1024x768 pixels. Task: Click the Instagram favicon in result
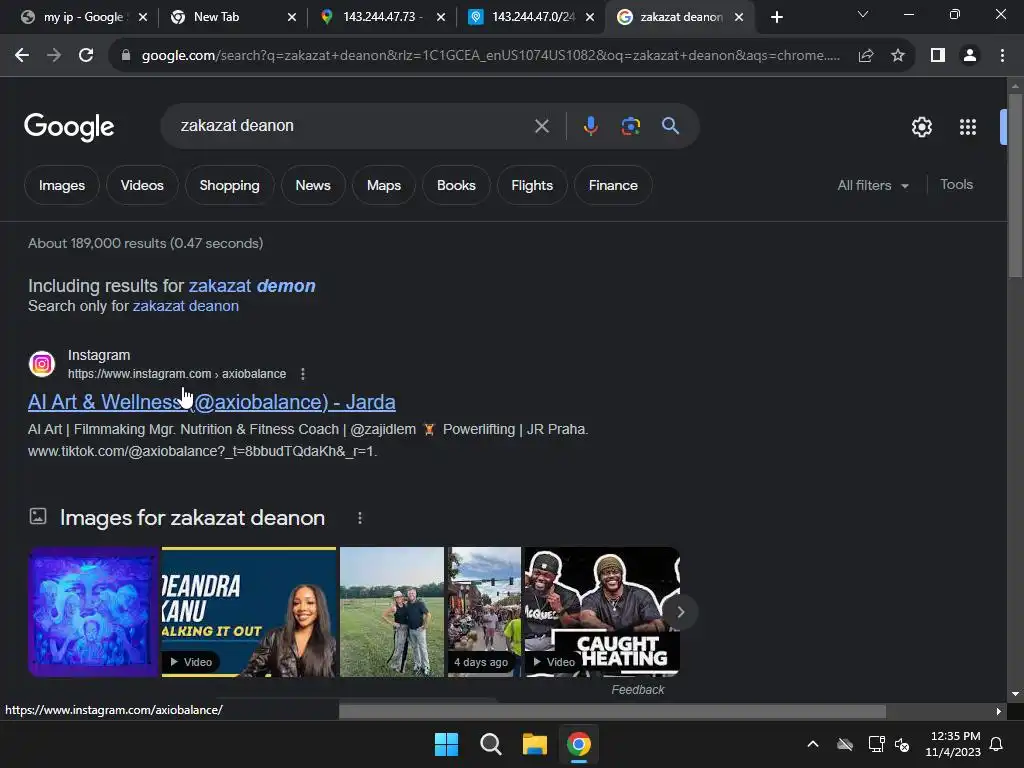click(x=42, y=364)
